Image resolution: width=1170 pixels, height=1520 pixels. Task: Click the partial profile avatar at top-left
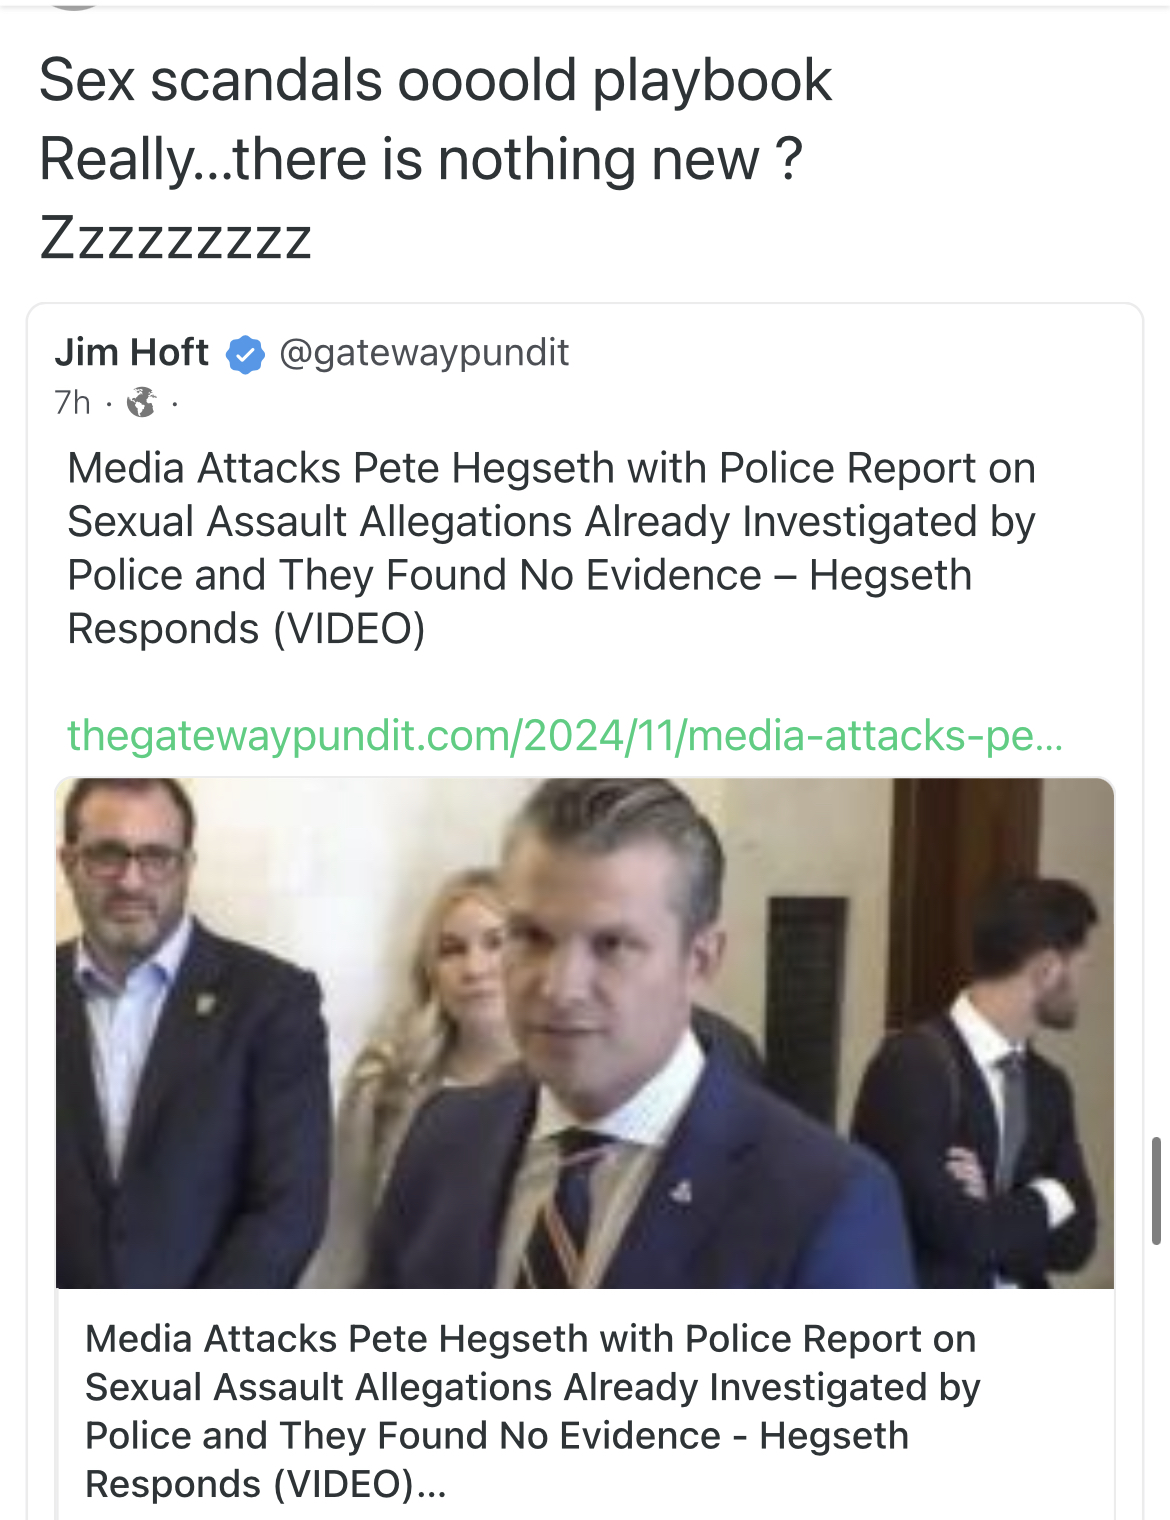[x=75, y=4]
